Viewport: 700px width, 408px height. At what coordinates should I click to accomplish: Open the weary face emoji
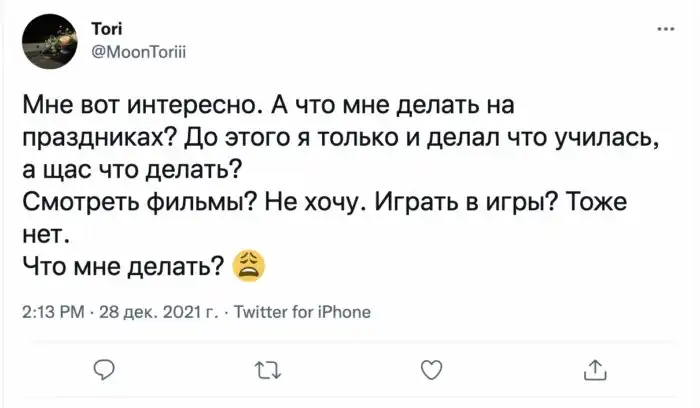[248, 265]
